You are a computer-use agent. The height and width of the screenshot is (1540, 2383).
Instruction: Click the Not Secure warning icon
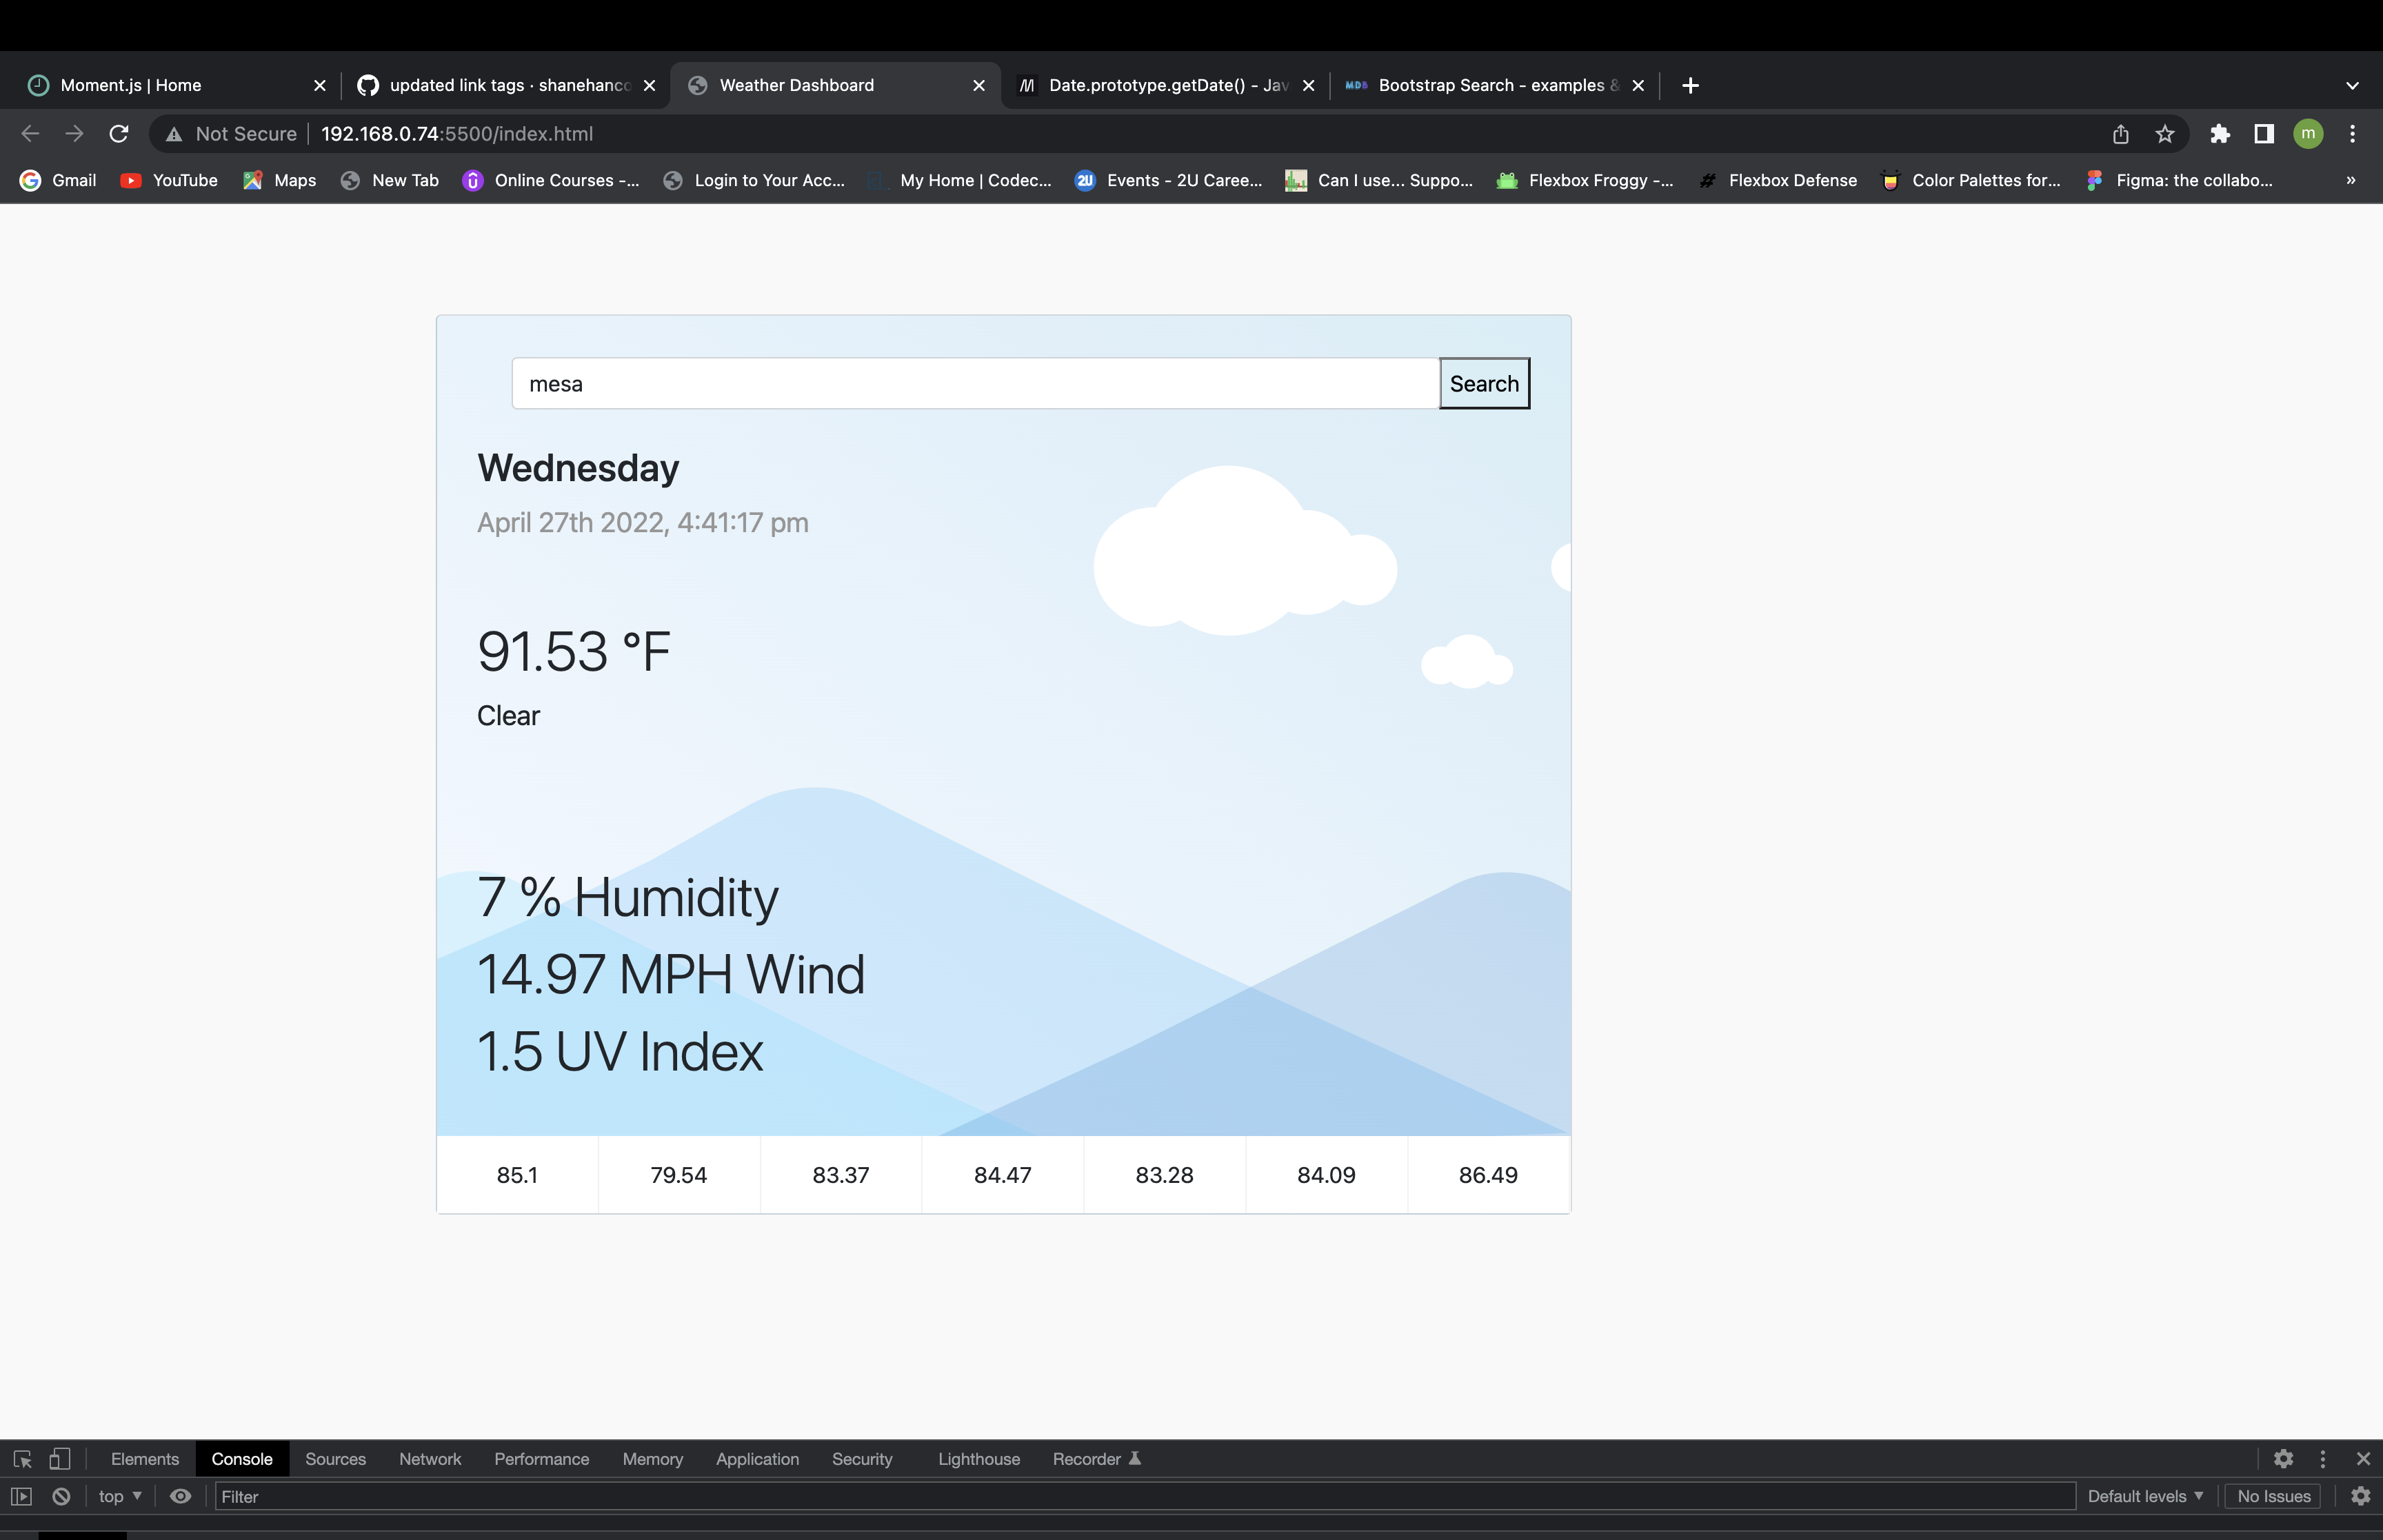[174, 134]
